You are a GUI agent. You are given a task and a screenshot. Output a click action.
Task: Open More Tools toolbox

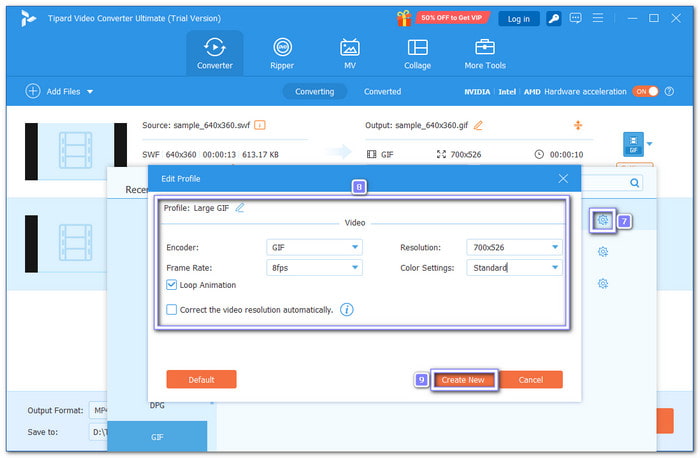tap(485, 53)
